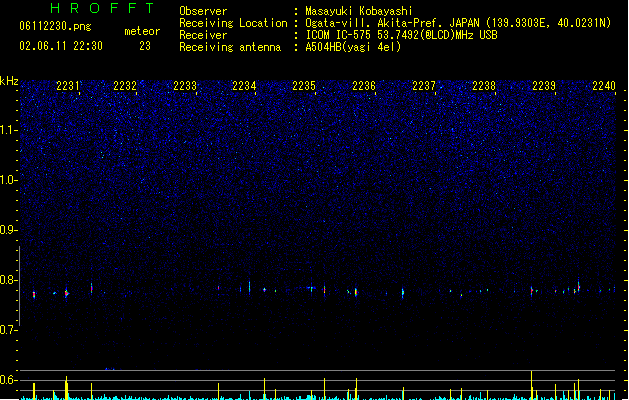Click the antenna value A504HB(yagi 4el)
This screenshot has width=629, height=400.
click(353, 47)
